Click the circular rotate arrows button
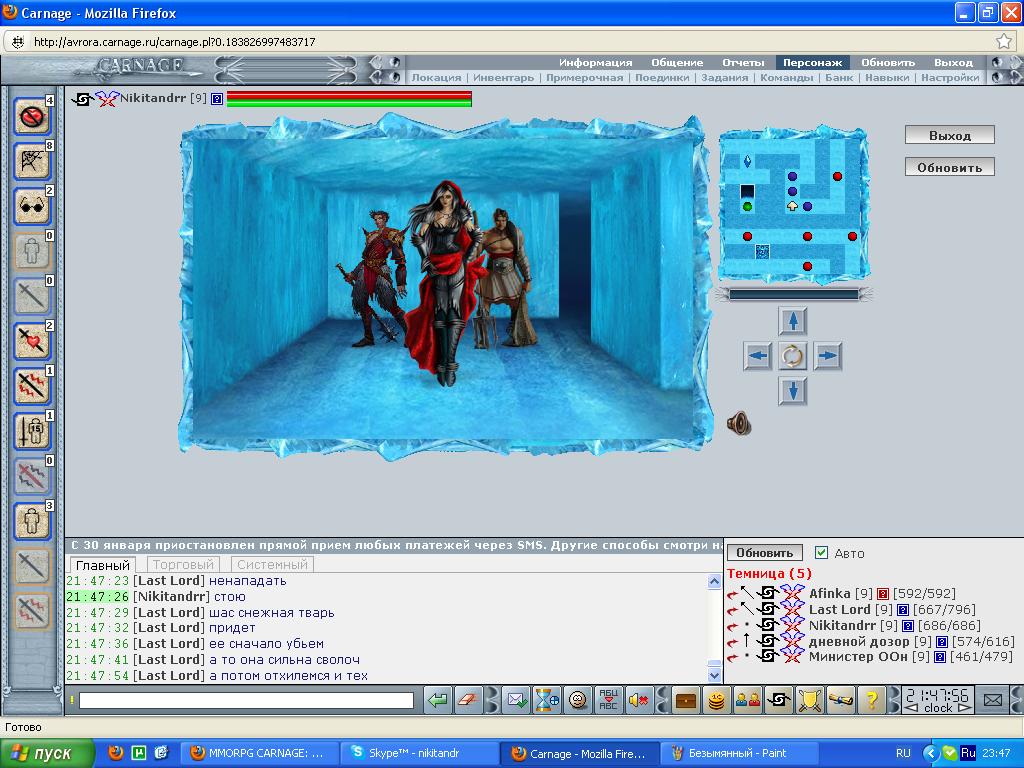The width and height of the screenshot is (1024, 768). click(793, 356)
